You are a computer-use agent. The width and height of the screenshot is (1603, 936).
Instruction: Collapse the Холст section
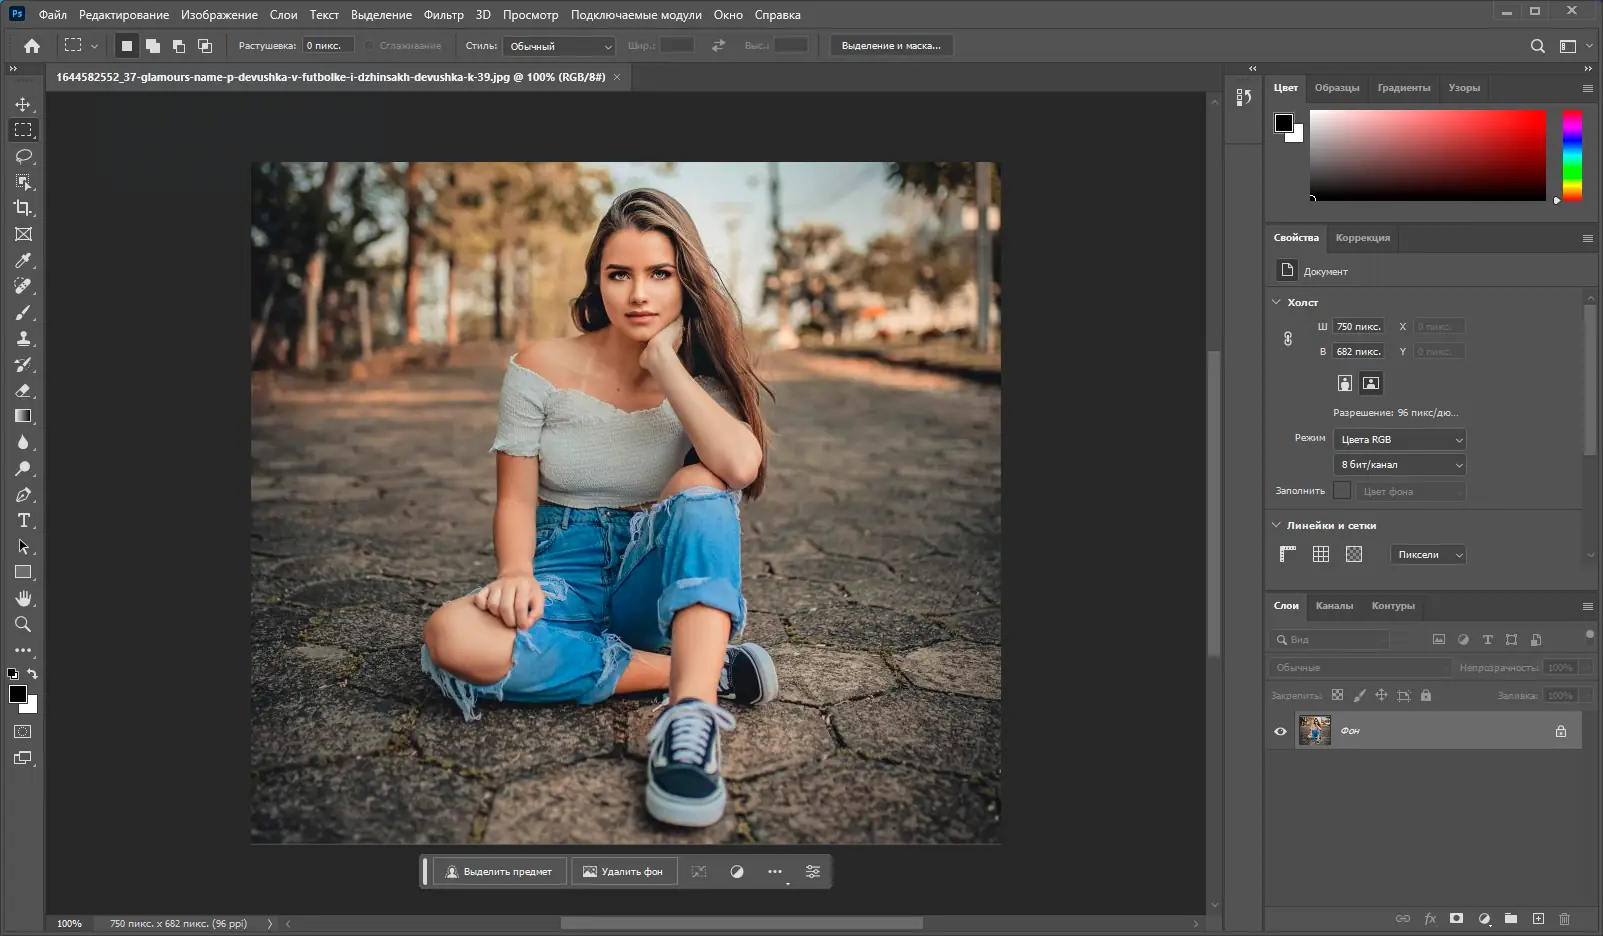click(x=1276, y=302)
